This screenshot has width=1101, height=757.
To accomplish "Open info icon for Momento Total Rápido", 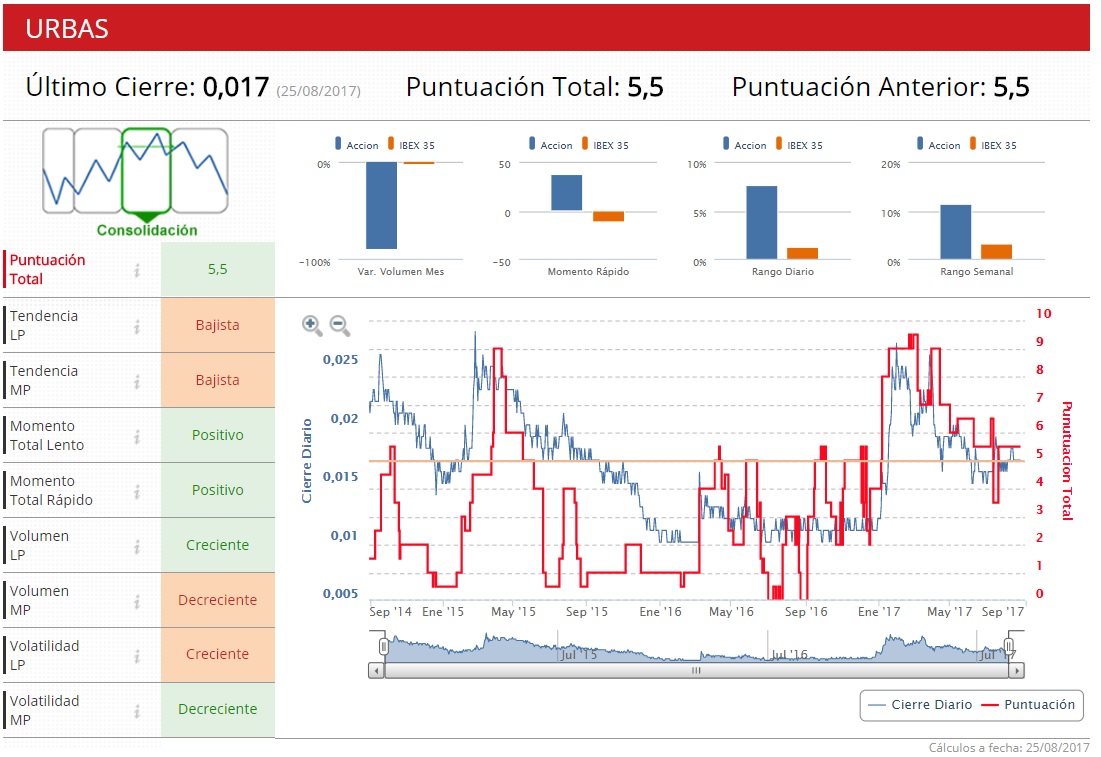I will 138,491.
